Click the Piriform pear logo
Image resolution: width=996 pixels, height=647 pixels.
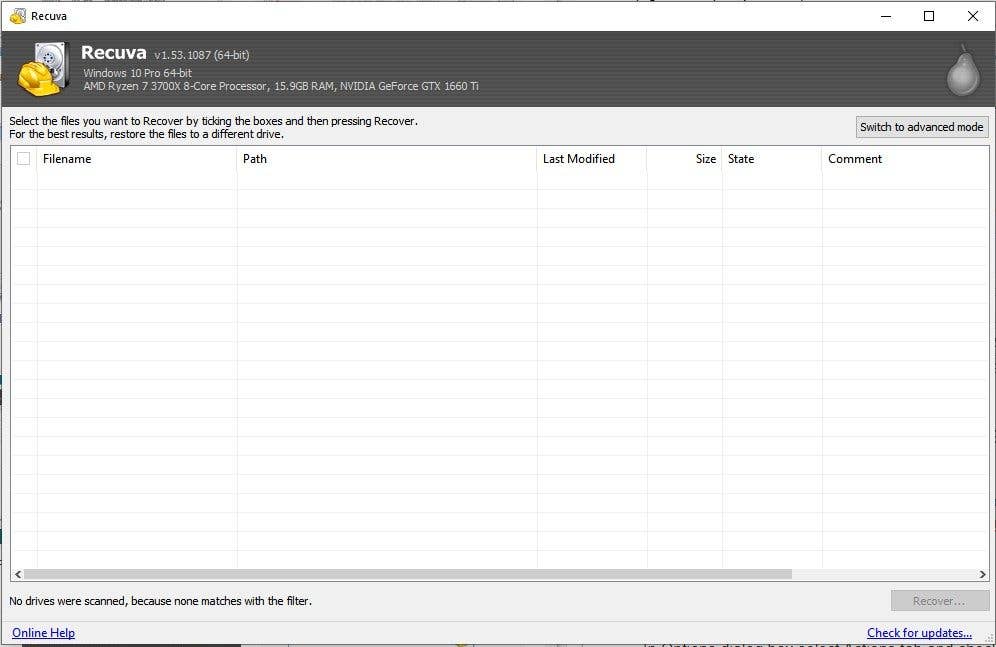click(x=963, y=71)
